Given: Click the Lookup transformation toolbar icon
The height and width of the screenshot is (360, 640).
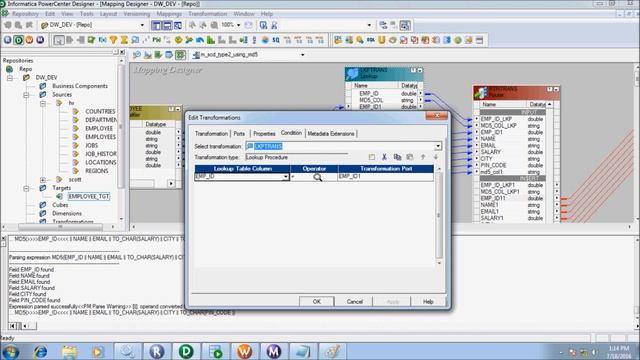Looking at the screenshot, I should (135, 40).
